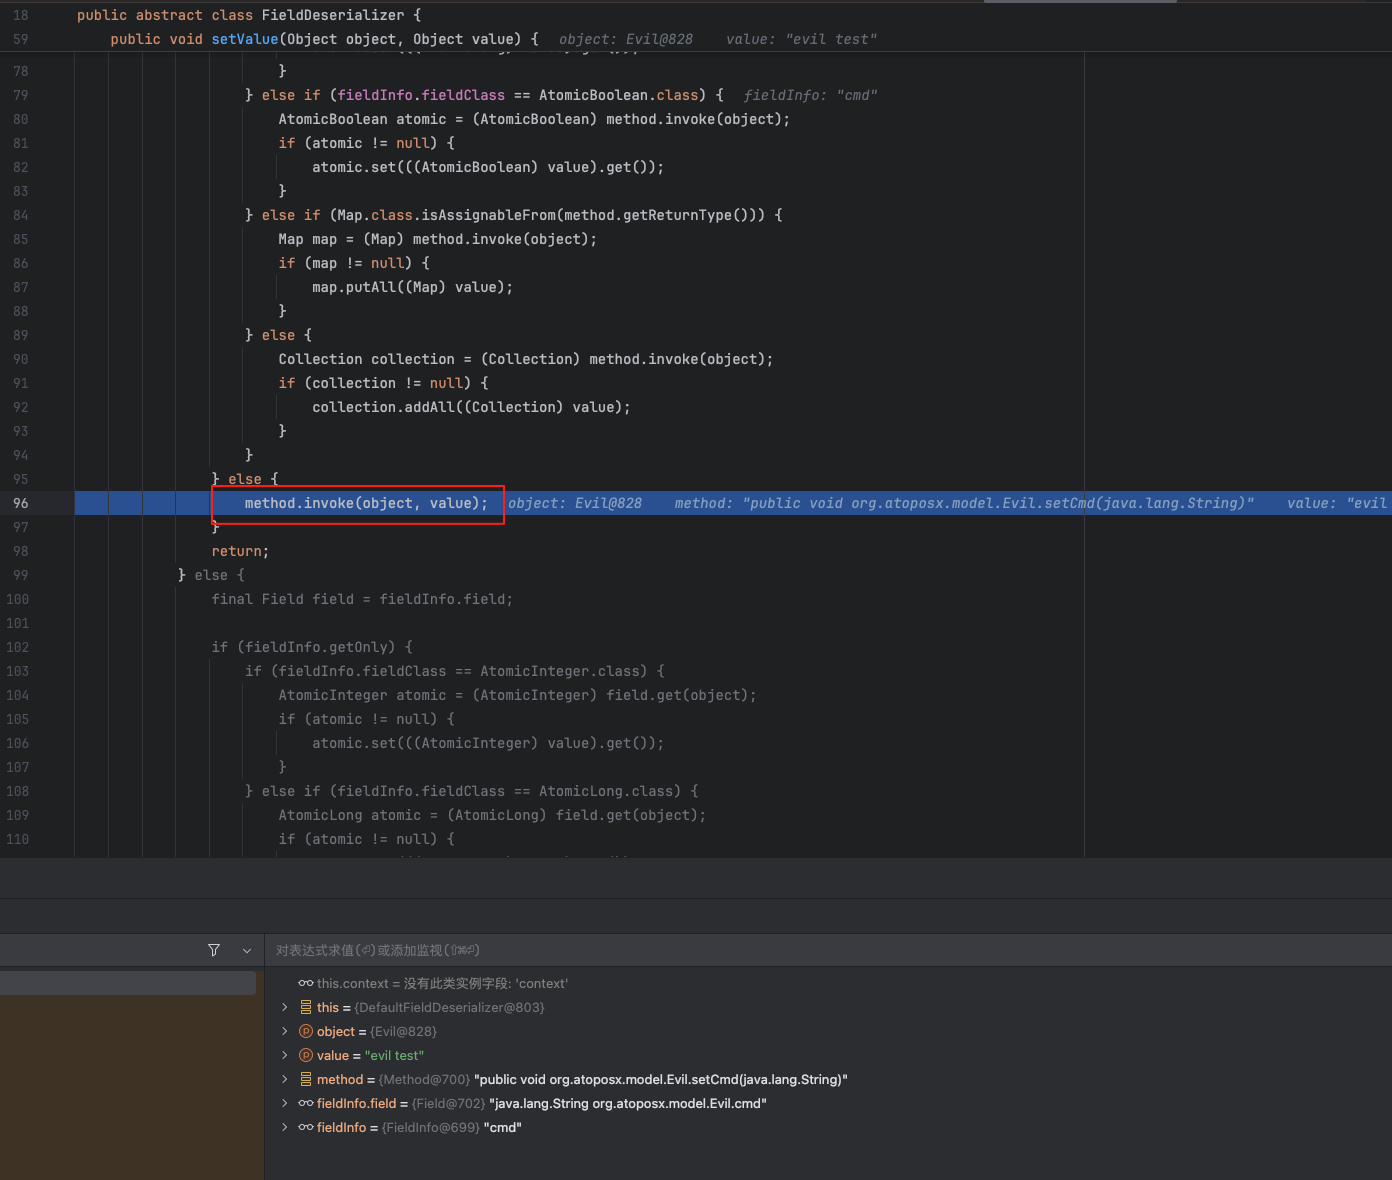Open the dropdown chevron next to filter icon
Viewport: 1392px width, 1180px height.
247,950
